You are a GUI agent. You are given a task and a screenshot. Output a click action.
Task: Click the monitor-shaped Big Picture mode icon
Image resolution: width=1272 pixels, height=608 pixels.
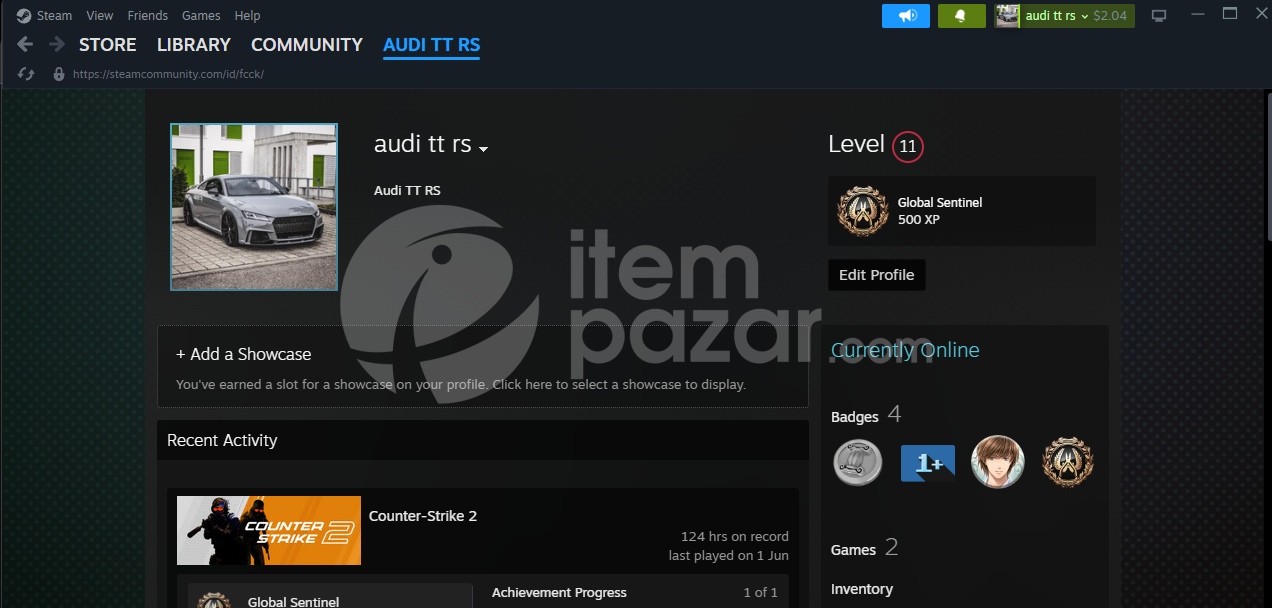coord(1159,16)
